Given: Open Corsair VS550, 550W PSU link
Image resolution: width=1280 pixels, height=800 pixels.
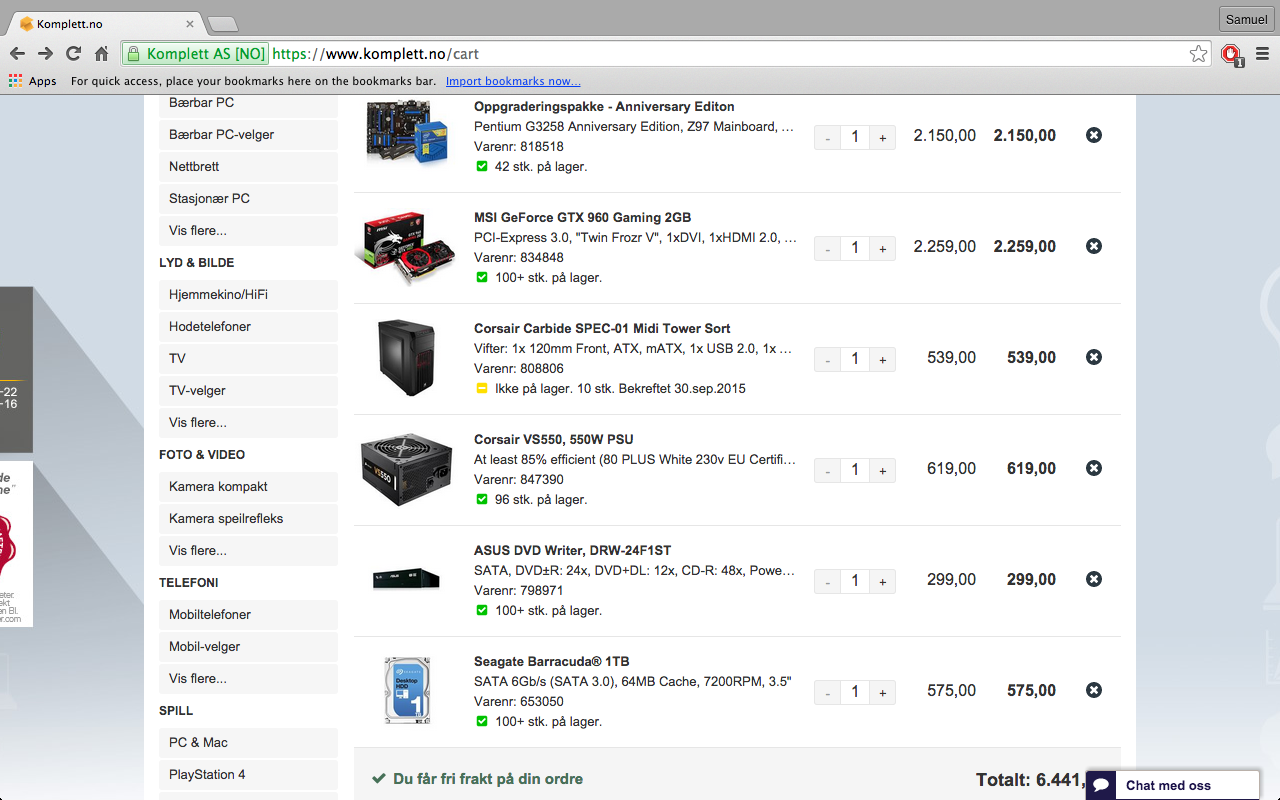Looking at the screenshot, I should tap(554, 439).
